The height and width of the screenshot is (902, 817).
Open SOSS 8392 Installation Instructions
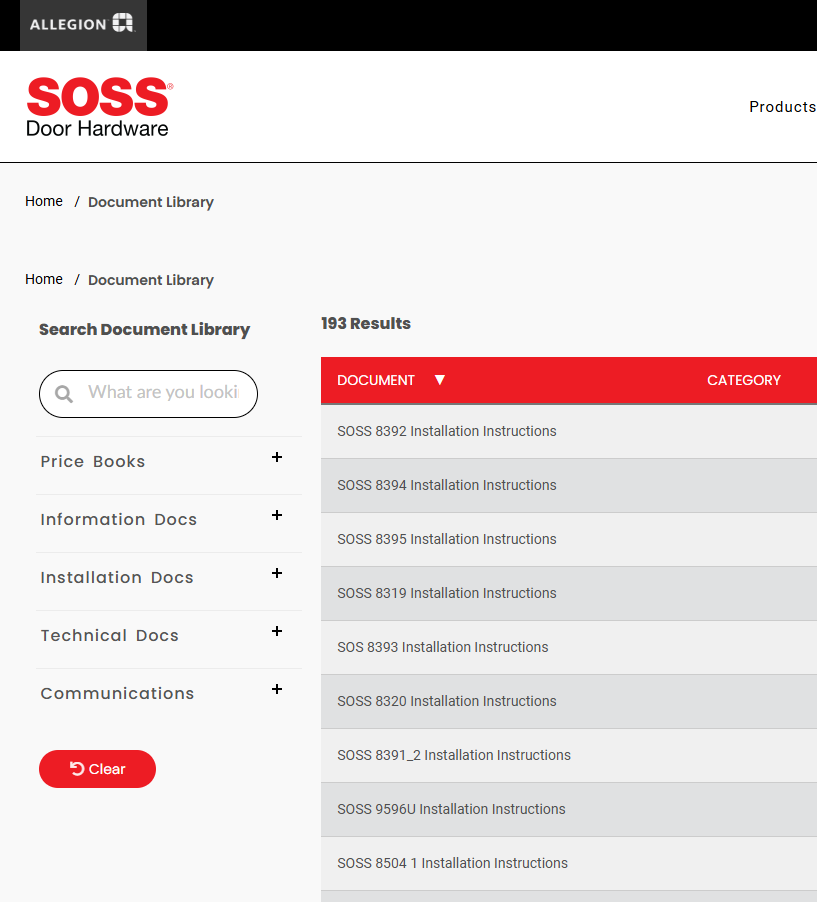(446, 431)
